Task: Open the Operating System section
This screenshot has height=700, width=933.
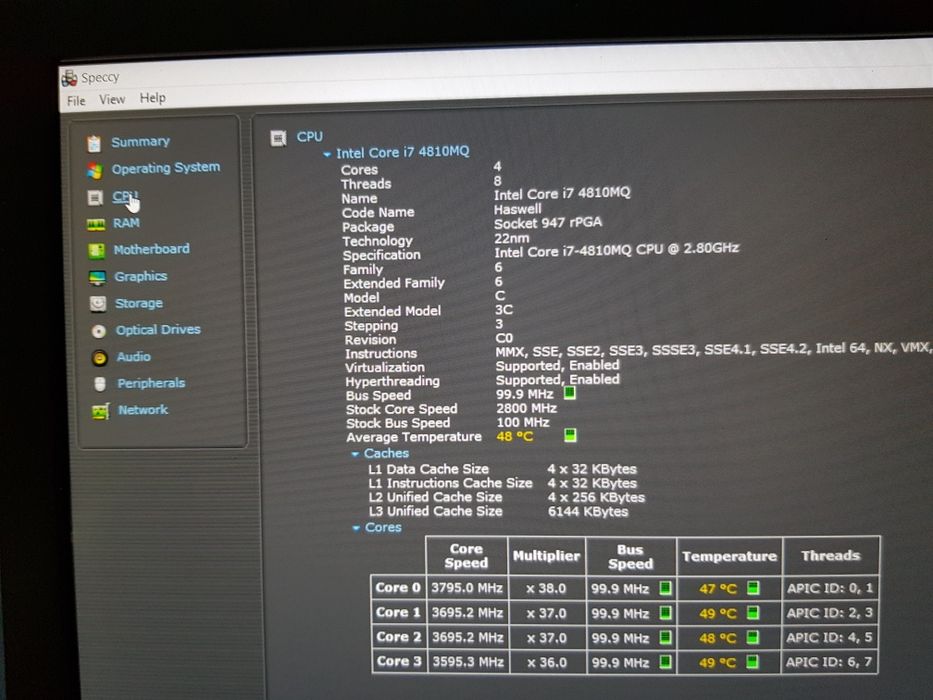Action: (166, 168)
